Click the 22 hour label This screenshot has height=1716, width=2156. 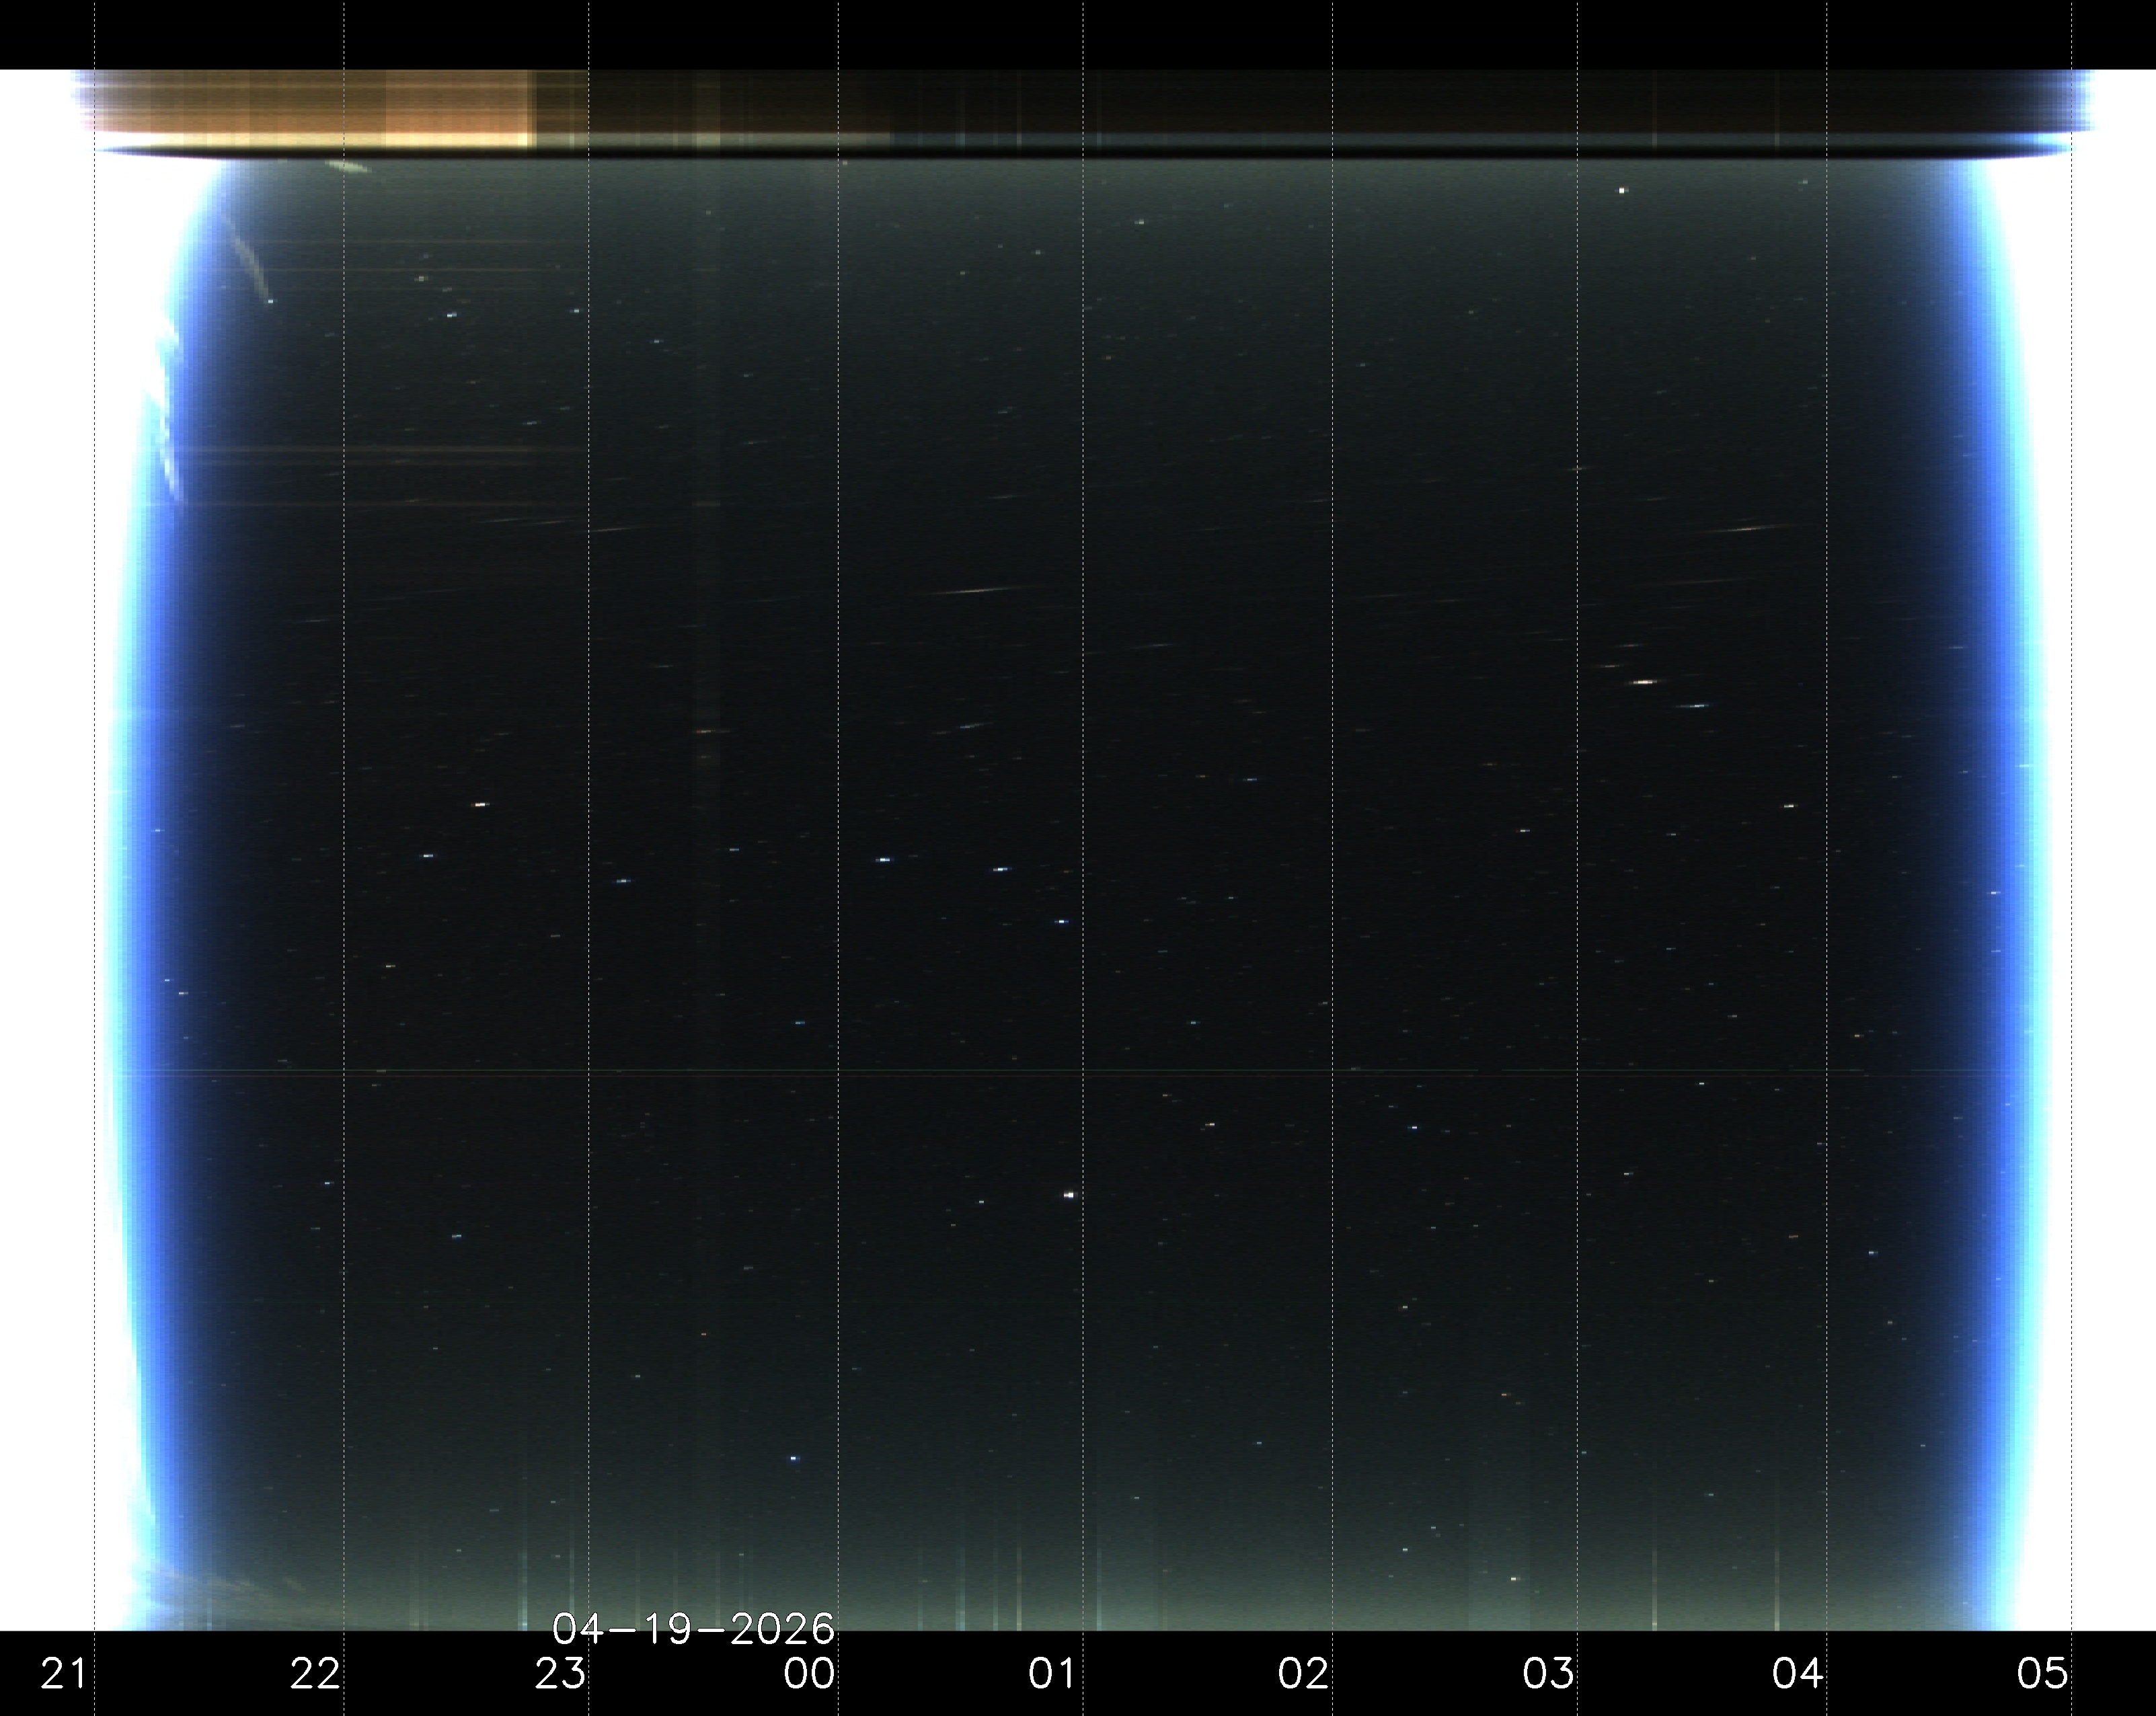[315, 1673]
